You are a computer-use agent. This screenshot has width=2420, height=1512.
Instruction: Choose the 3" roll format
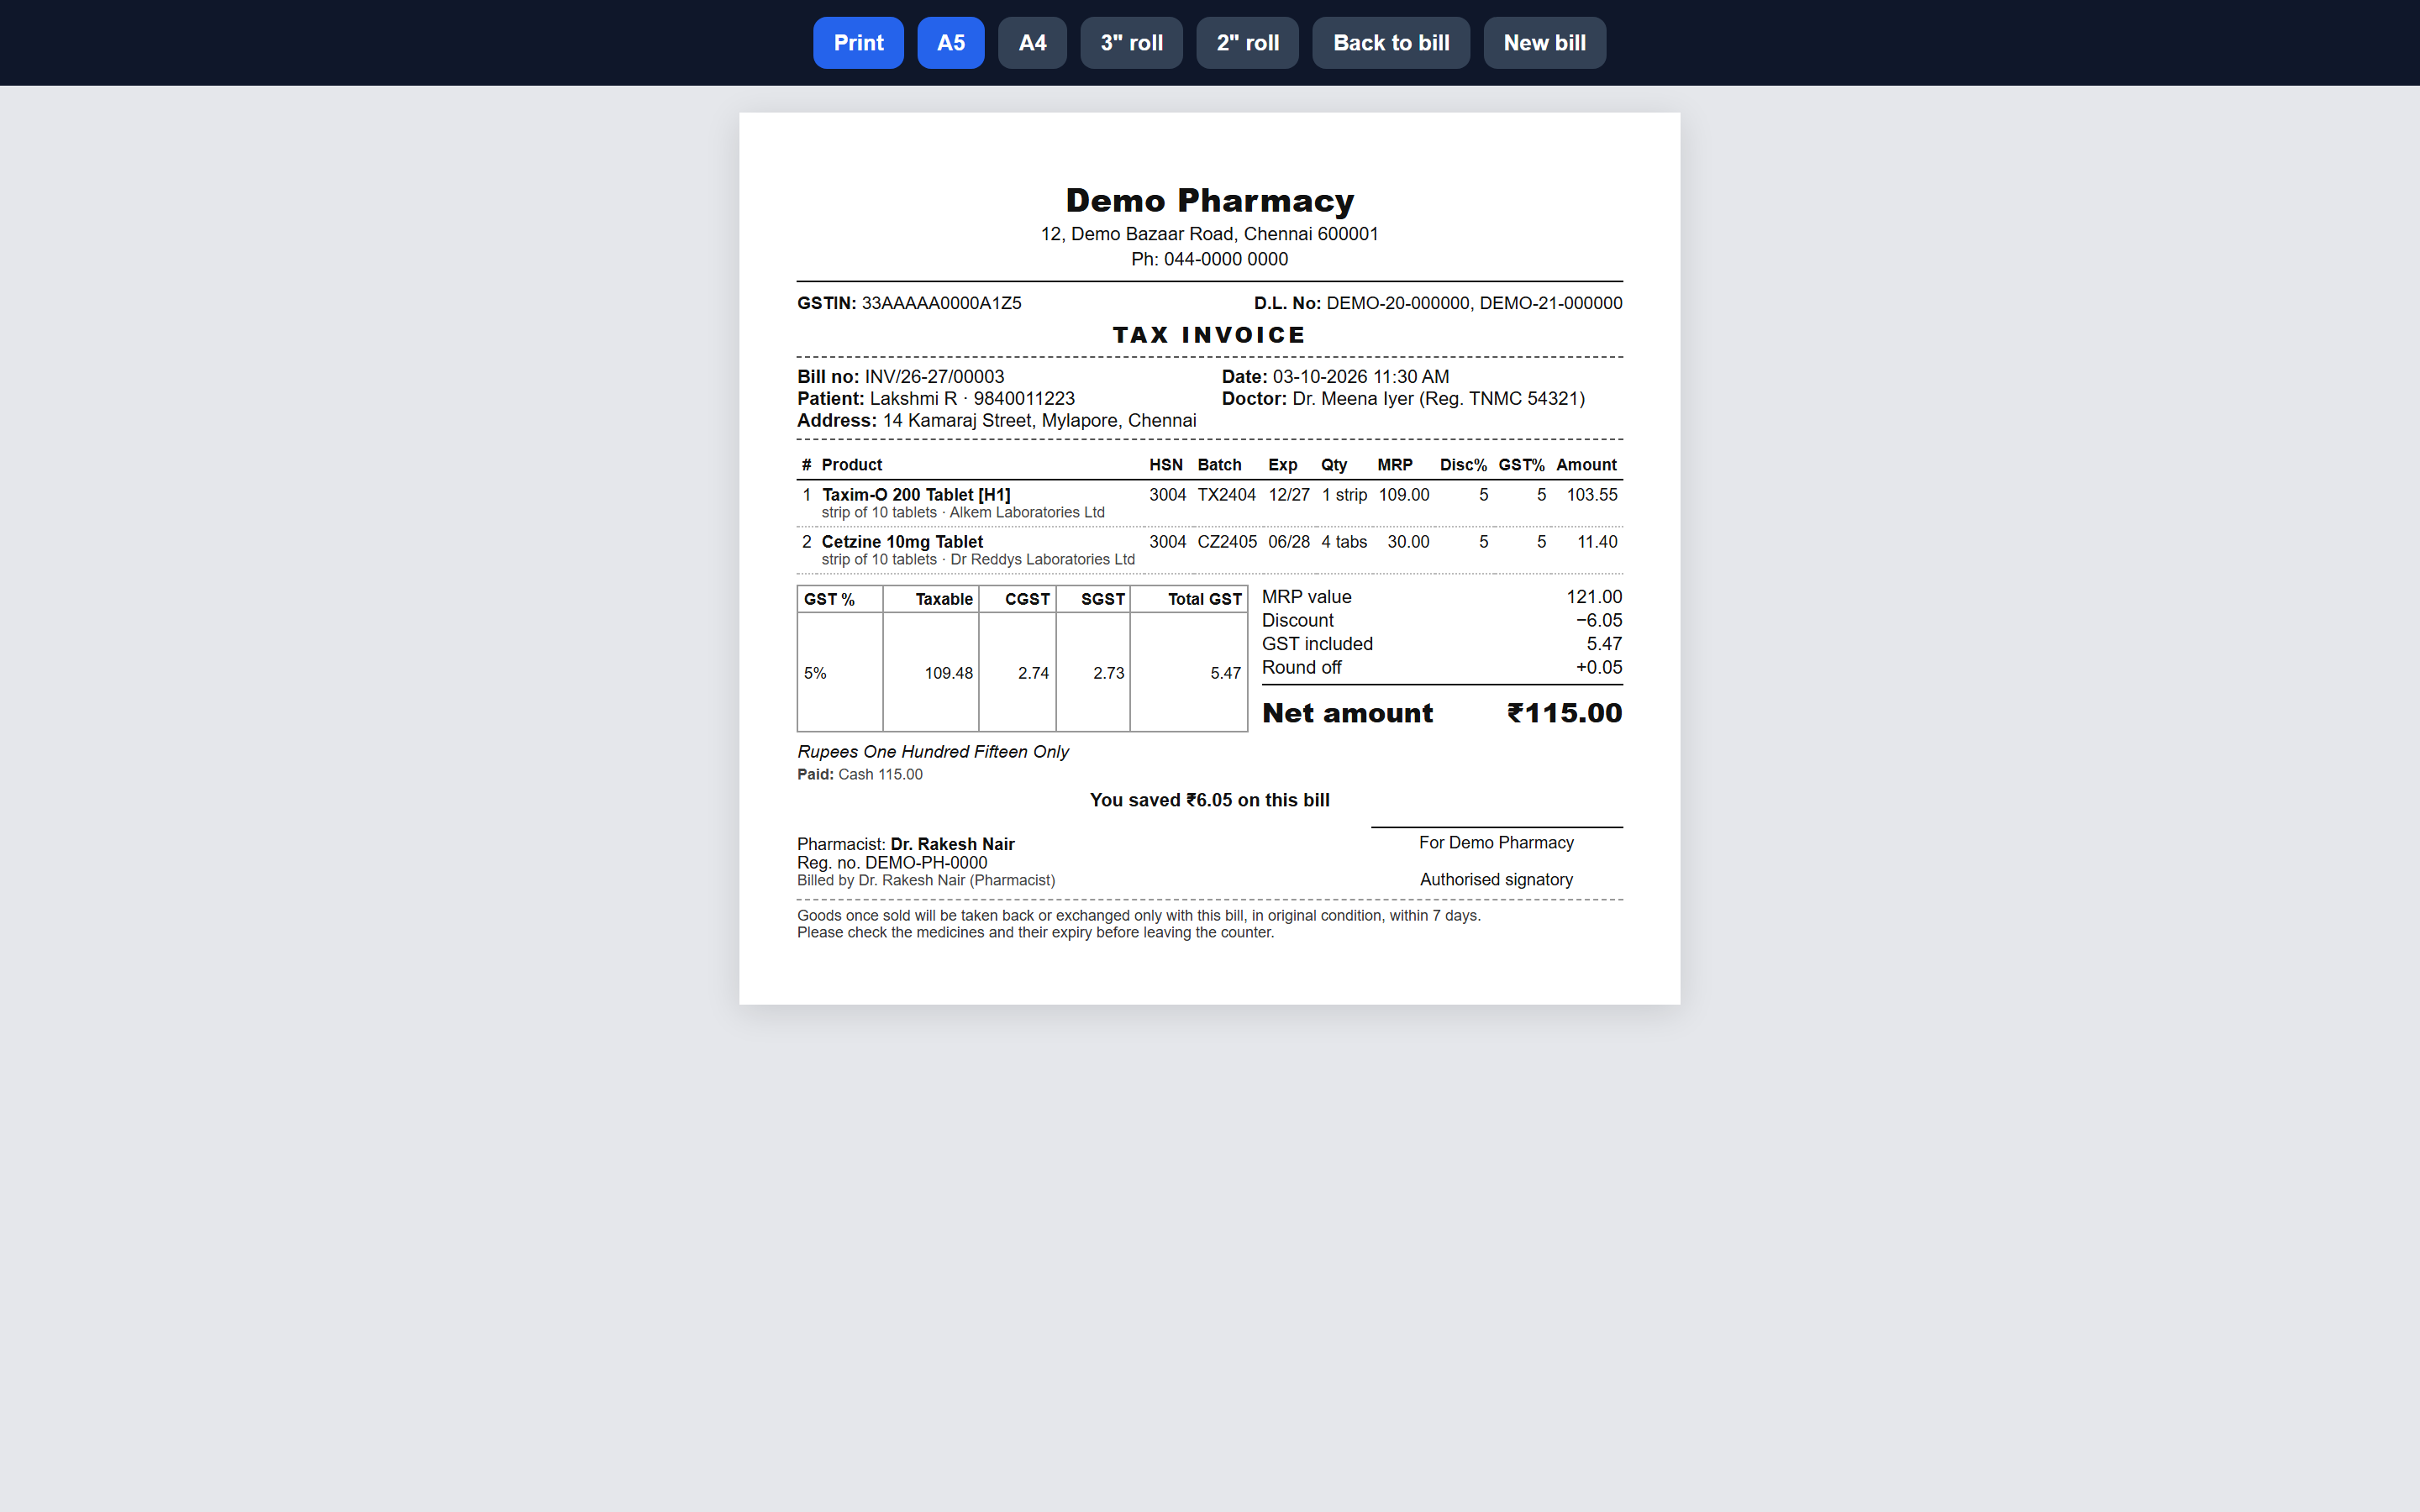(1131, 43)
